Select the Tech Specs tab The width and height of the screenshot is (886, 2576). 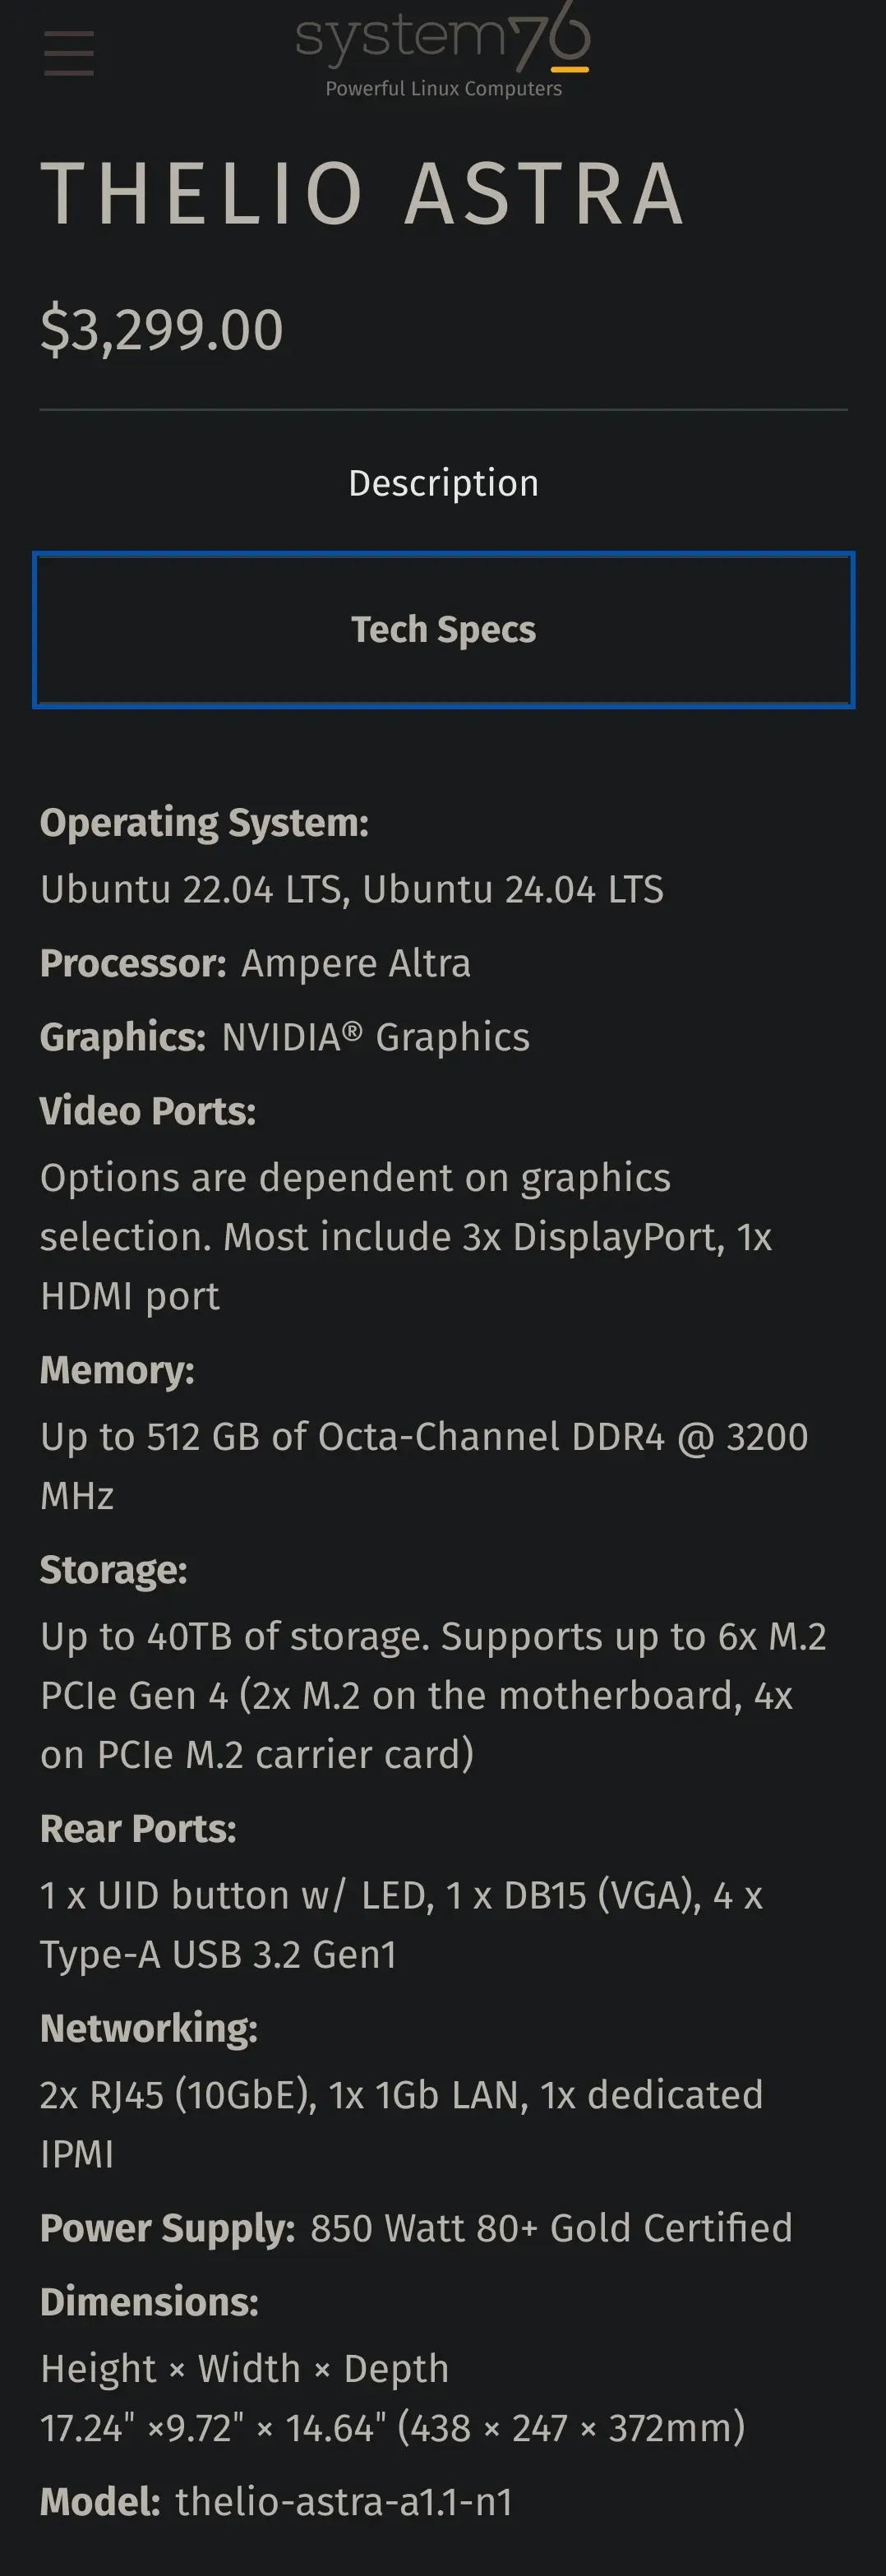(x=443, y=630)
